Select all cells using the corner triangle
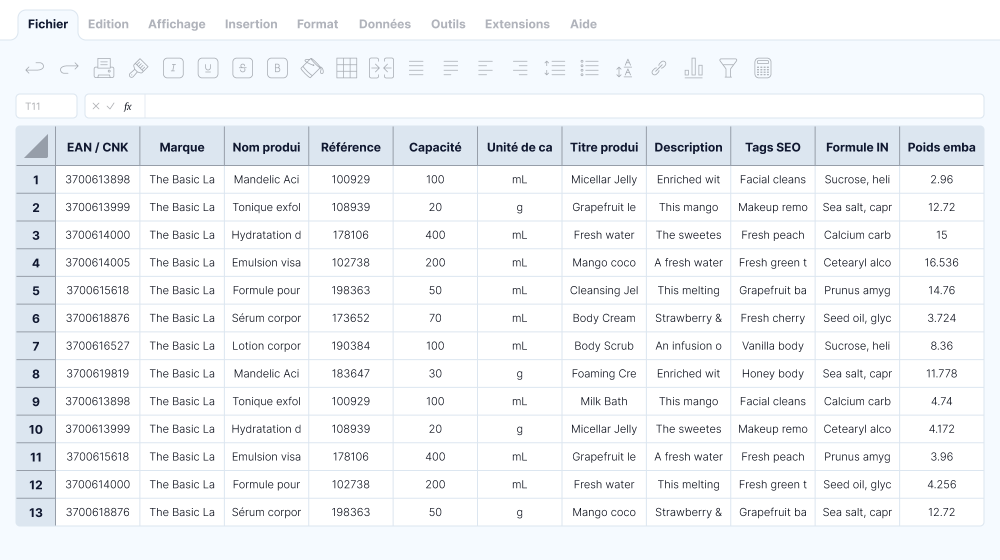This screenshot has height=560, width=1000. pyautogui.click(x=36, y=147)
